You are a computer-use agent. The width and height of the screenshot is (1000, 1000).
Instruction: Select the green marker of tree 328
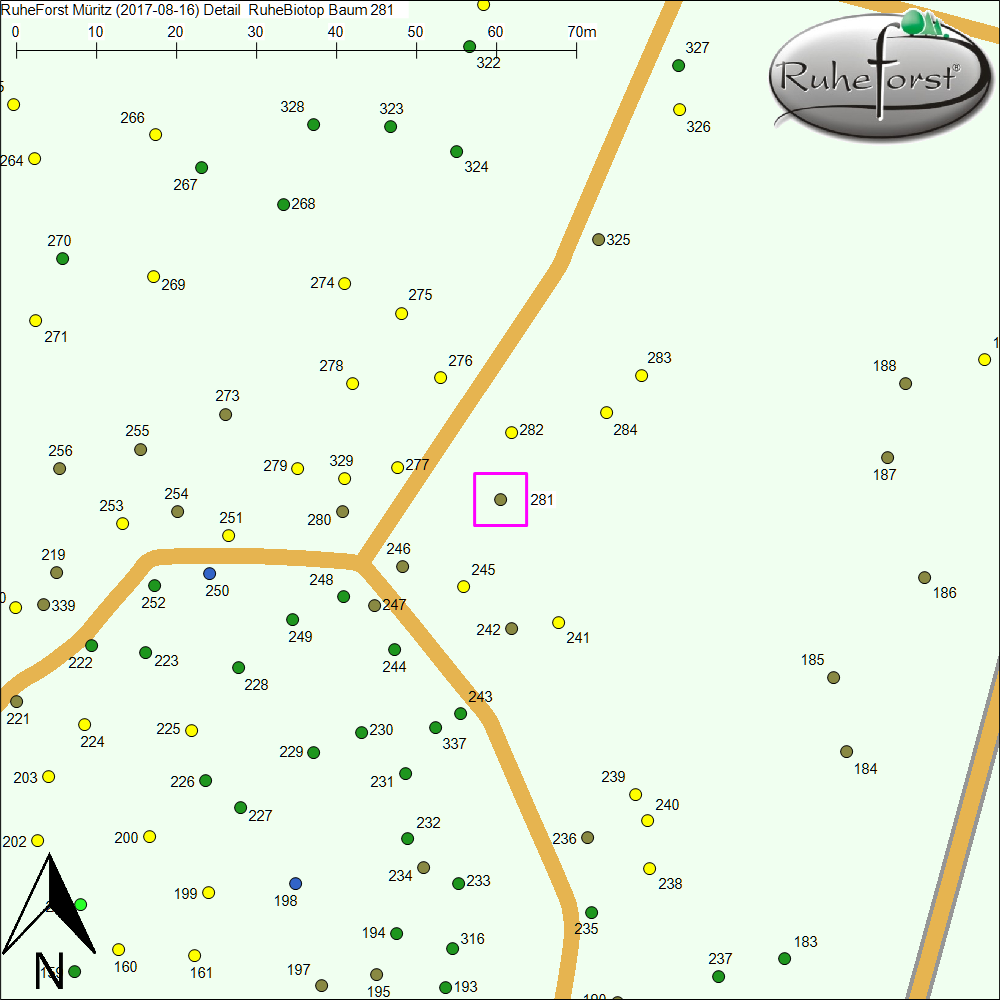313,124
